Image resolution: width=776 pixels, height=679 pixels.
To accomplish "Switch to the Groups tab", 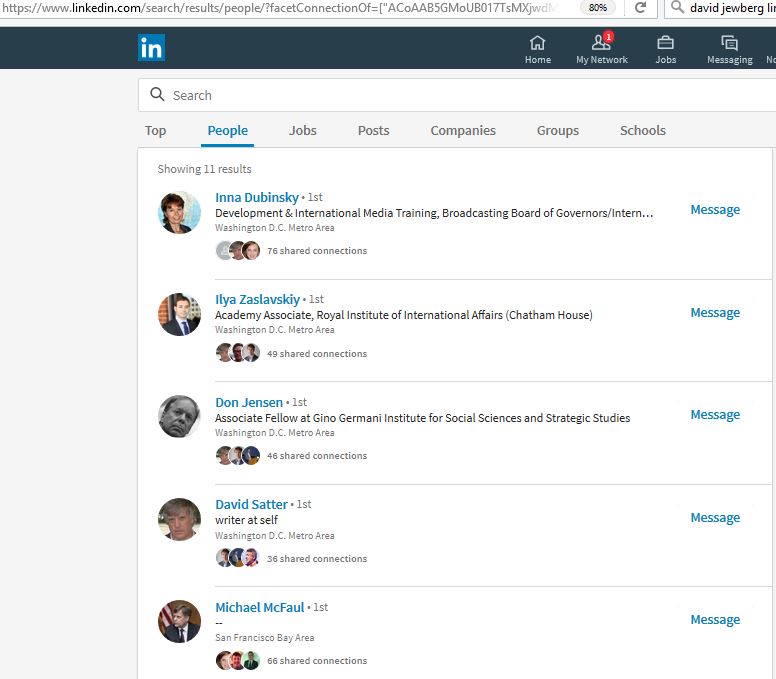I will click(x=558, y=131).
